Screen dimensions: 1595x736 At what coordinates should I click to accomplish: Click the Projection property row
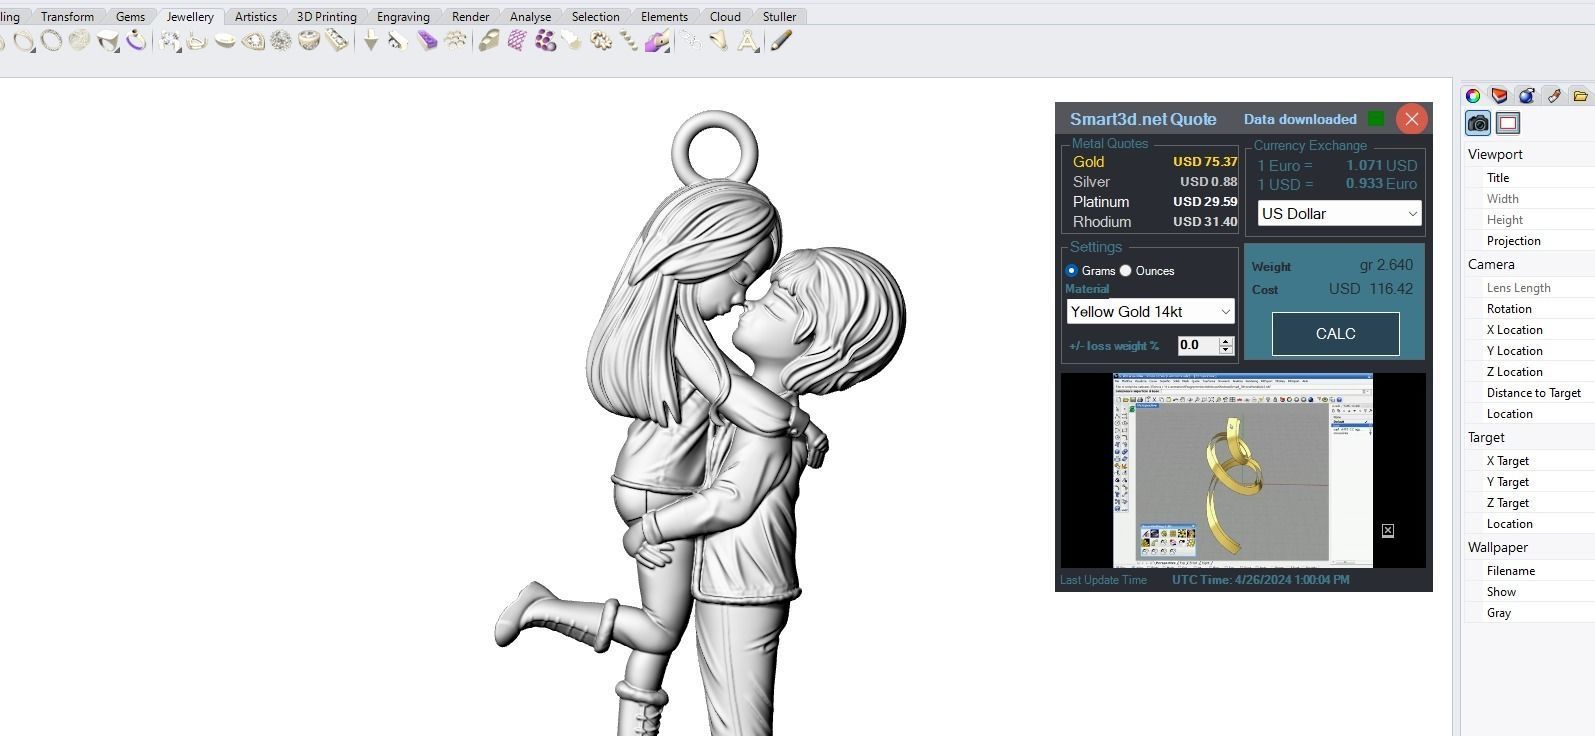pyautogui.click(x=1530, y=241)
